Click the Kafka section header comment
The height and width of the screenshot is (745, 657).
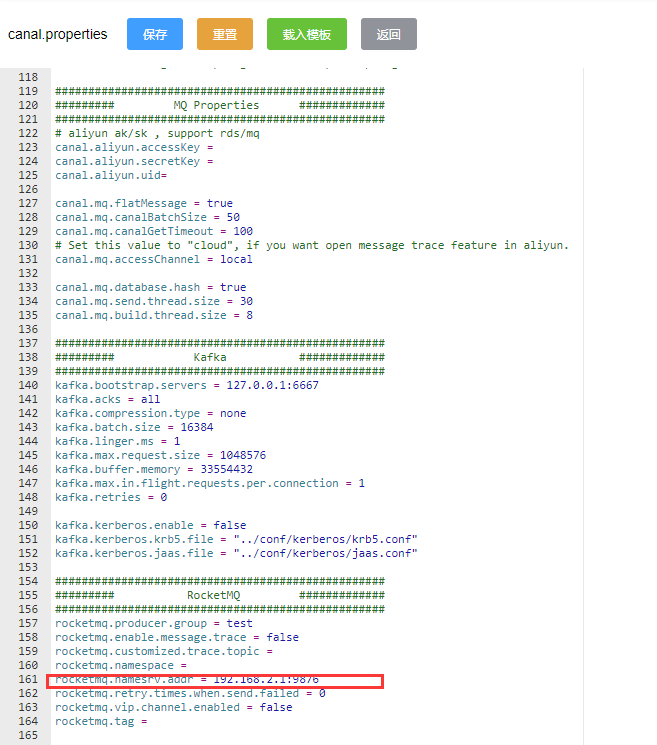[x=219, y=357]
